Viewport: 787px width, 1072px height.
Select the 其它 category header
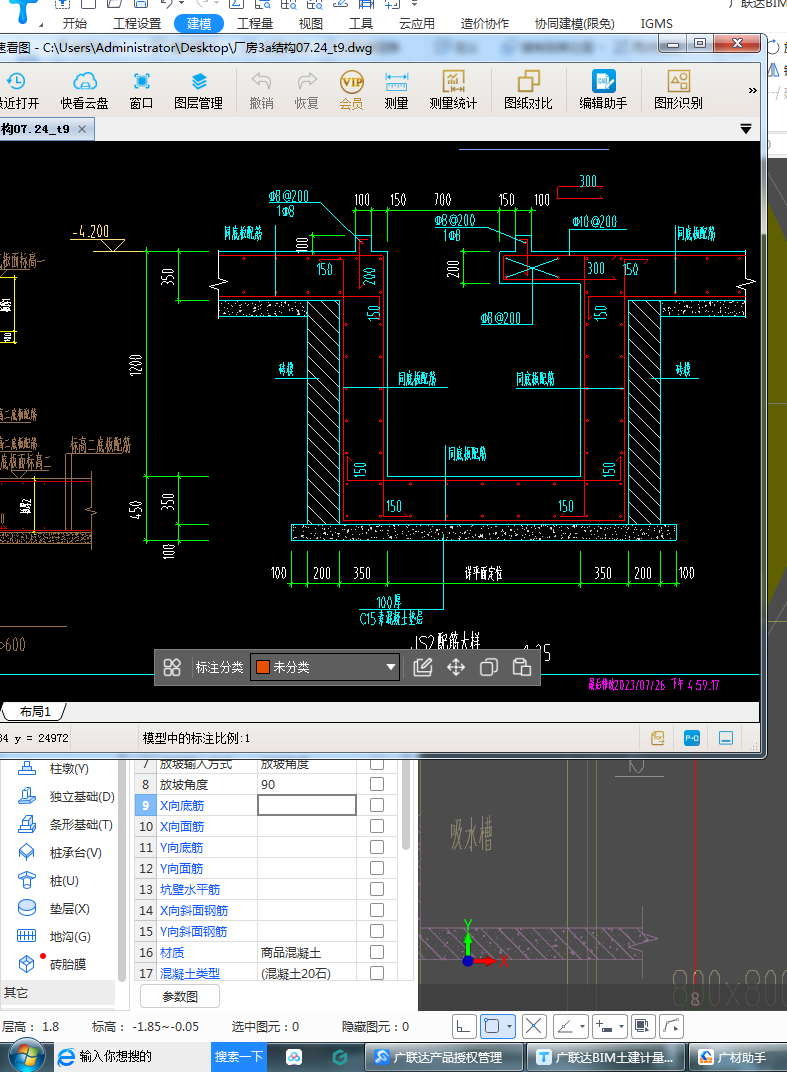click(x=57, y=993)
